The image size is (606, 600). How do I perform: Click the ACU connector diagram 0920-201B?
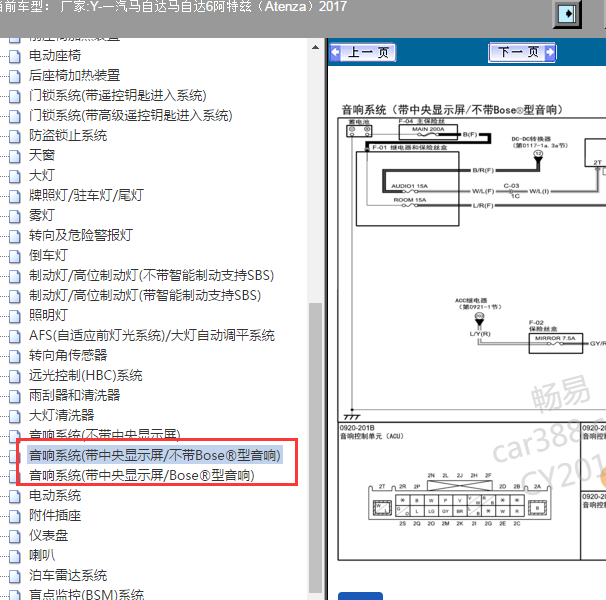click(460, 499)
